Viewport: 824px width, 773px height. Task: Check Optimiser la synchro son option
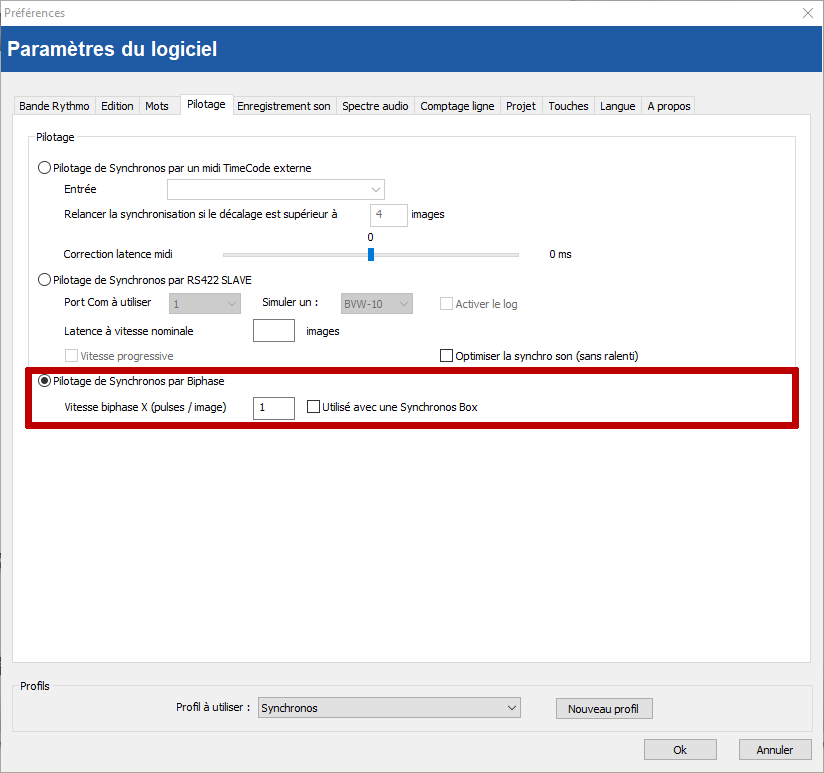pyautogui.click(x=447, y=355)
